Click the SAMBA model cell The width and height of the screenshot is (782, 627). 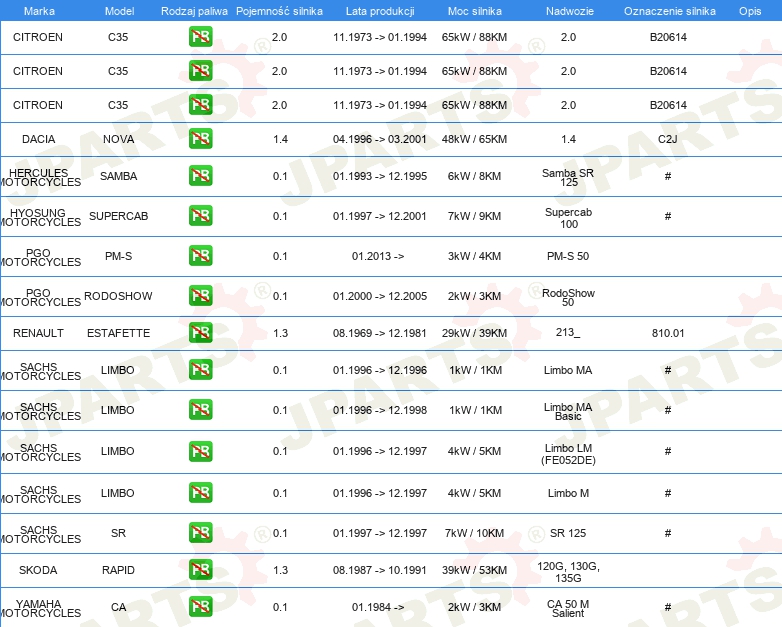(119, 176)
